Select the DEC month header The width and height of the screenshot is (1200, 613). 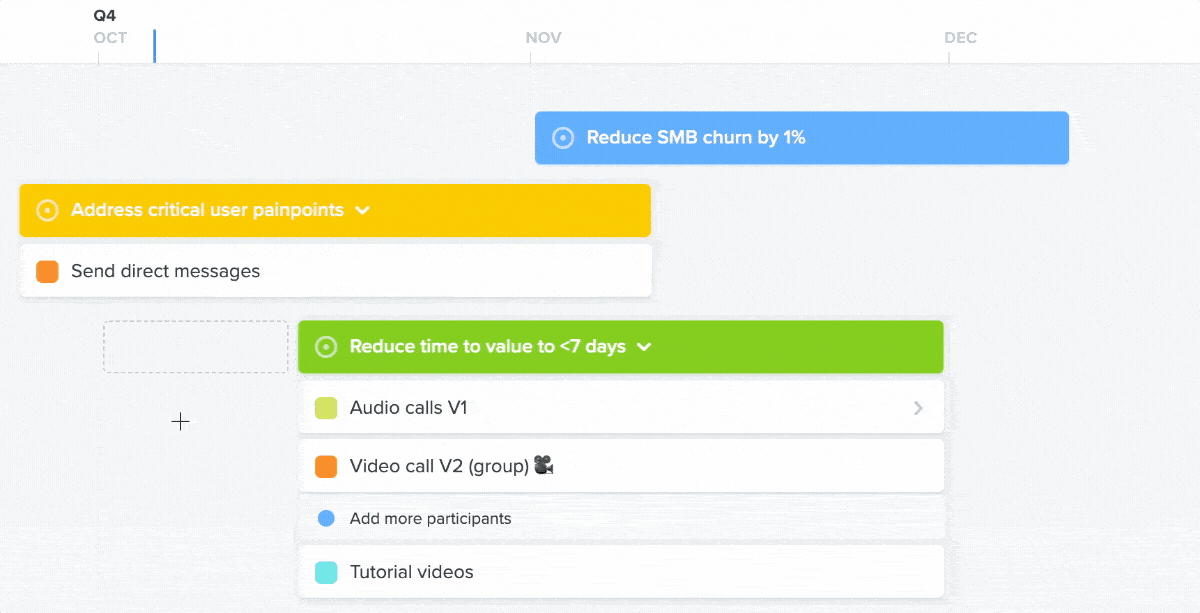(x=961, y=38)
